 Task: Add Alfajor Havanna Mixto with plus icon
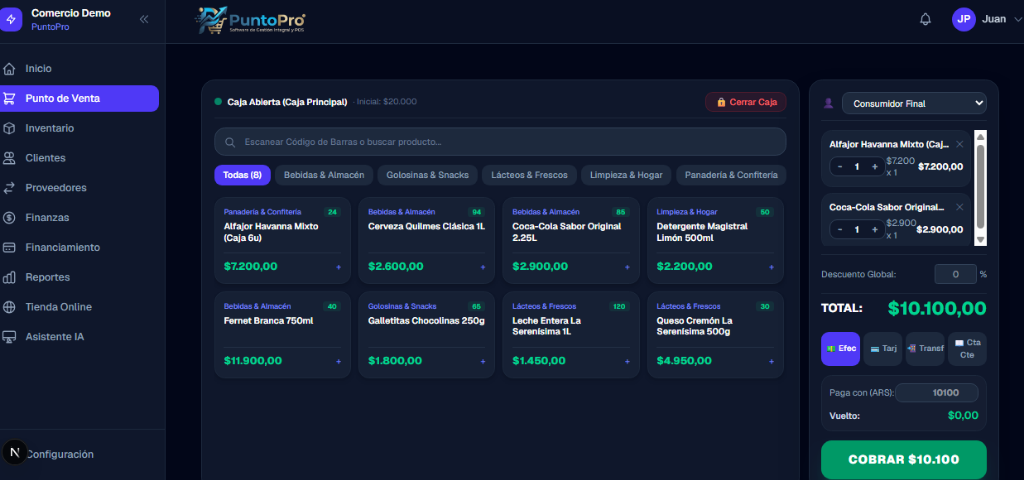click(x=338, y=267)
